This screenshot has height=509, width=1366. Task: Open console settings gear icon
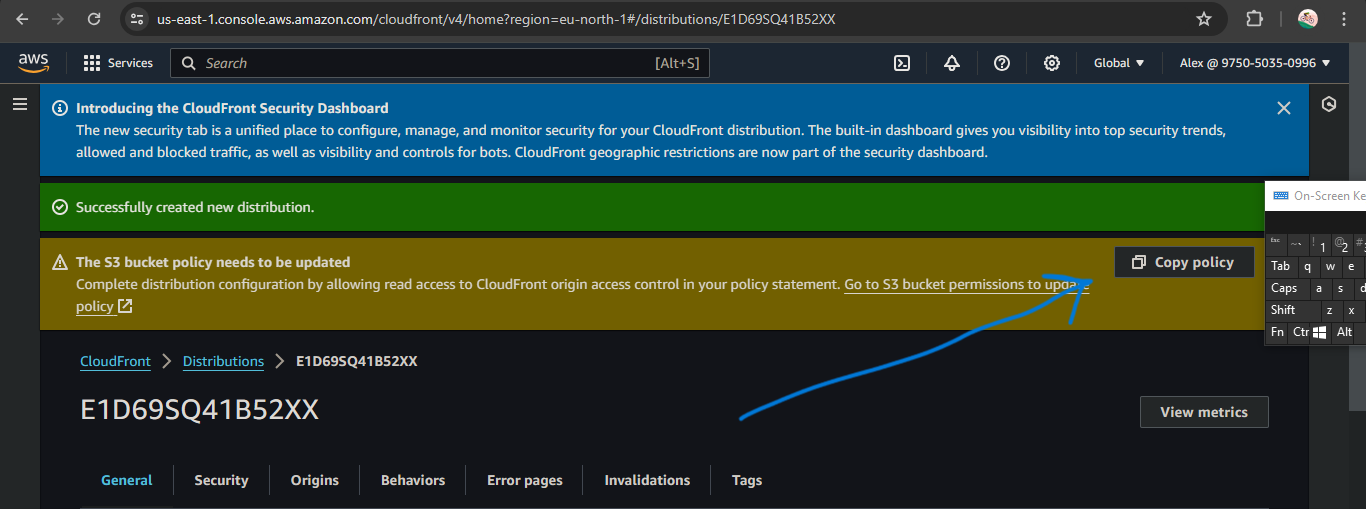pos(1052,63)
